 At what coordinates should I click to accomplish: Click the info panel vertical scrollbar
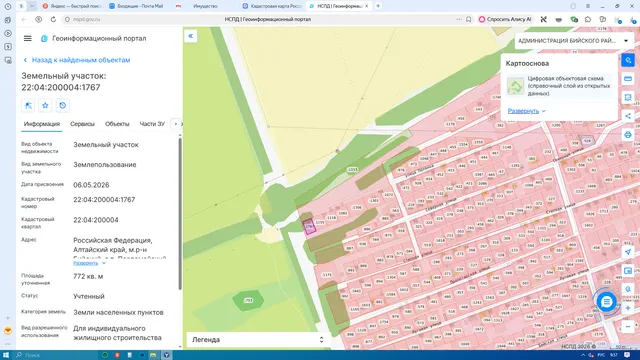(180, 214)
